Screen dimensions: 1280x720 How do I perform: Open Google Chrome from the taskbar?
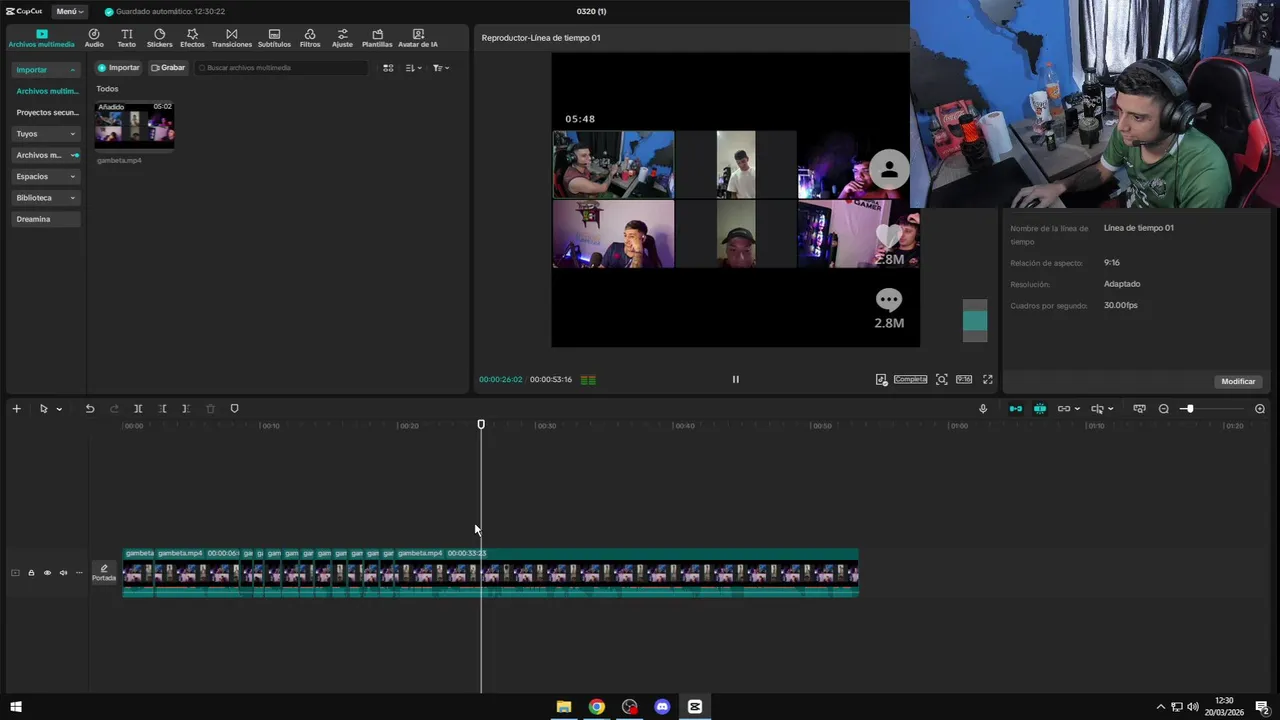coord(596,707)
